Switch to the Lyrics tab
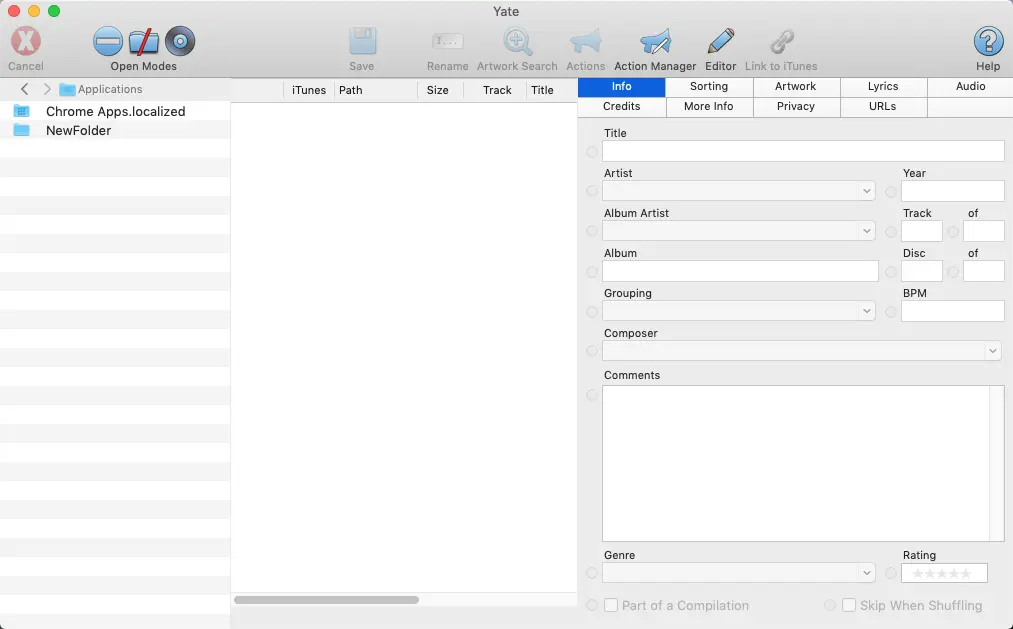The image size is (1013, 629). coord(883,87)
